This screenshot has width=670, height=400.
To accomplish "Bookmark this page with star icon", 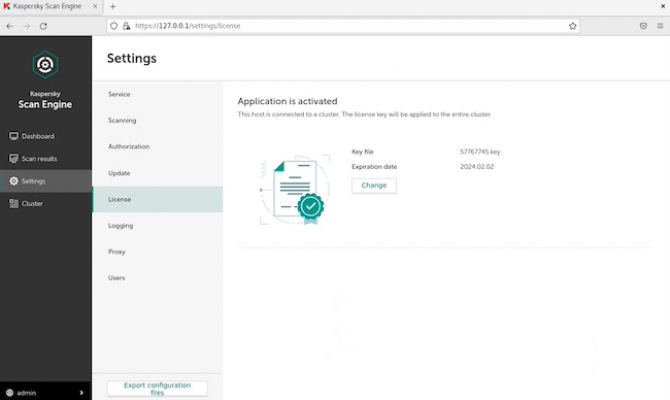I will point(573,26).
